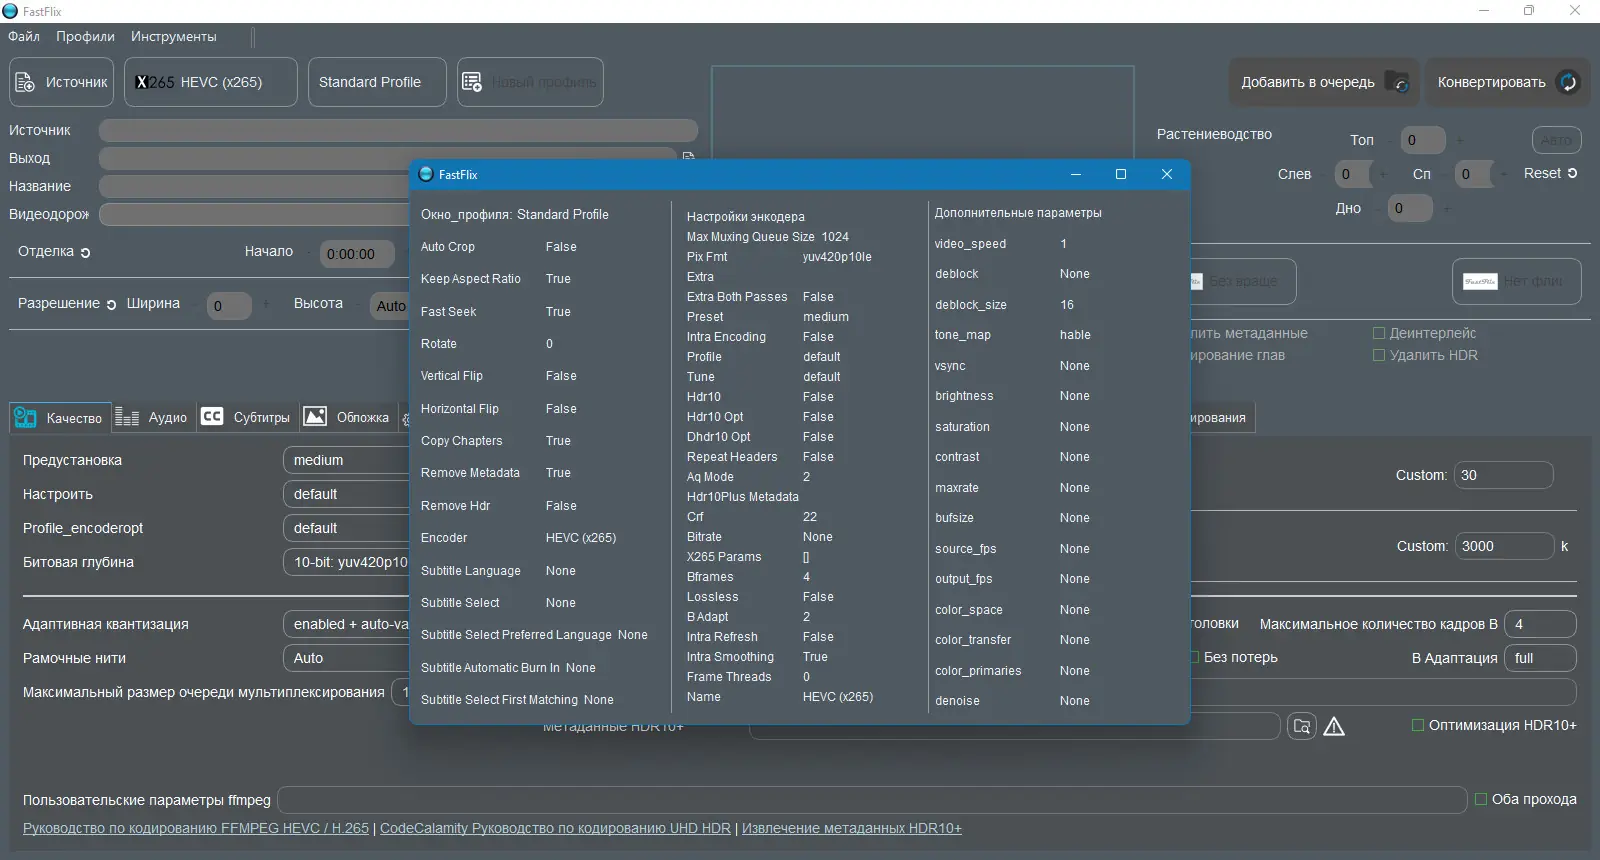Open the Файл menu
Viewport: 1600px width, 860px height.
pos(24,36)
